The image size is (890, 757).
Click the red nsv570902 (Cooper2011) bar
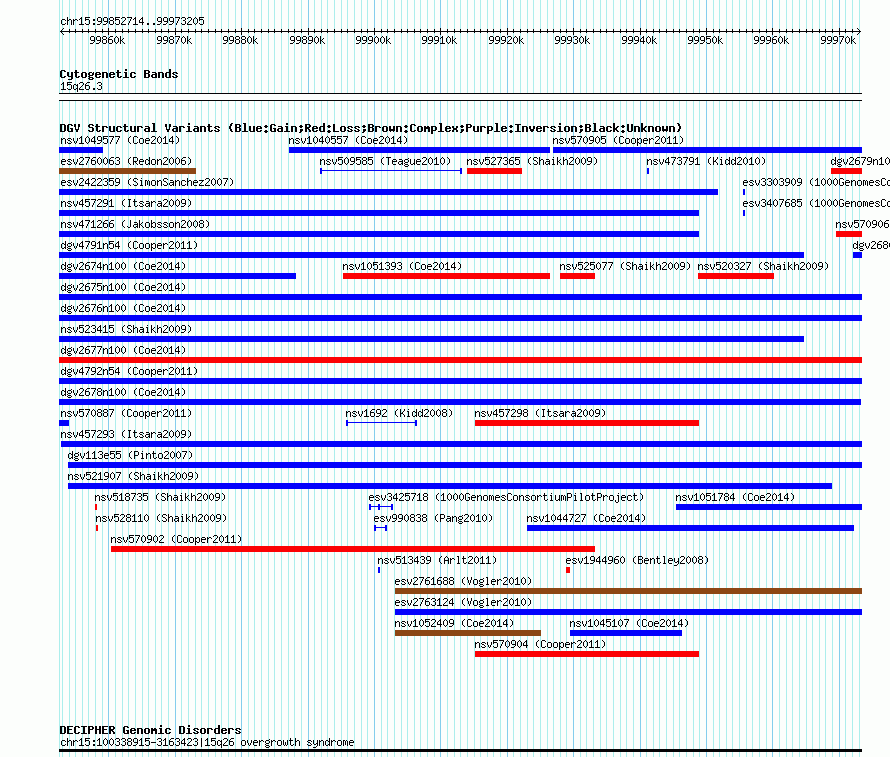[x=353, y=549]
